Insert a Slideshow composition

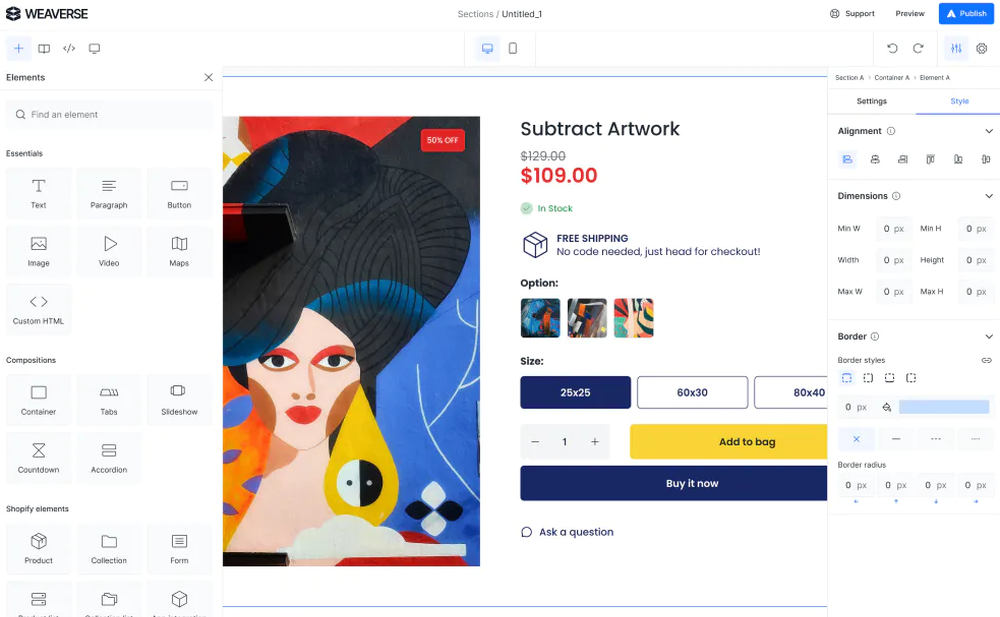(179, 400)
